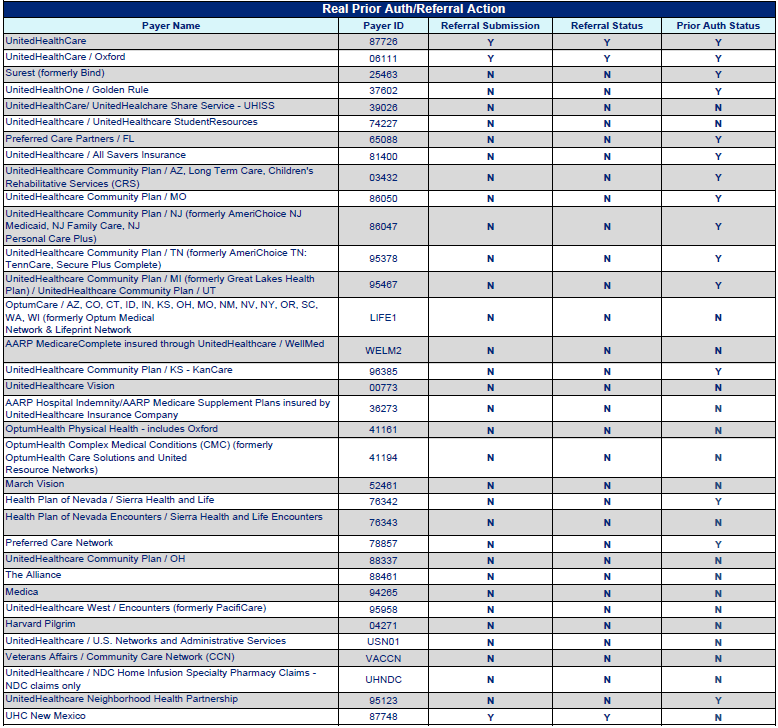Click Referral Status N for Medica row
Image resolution: width=778 pixels, height=728 pixels.
click(607, 594)
